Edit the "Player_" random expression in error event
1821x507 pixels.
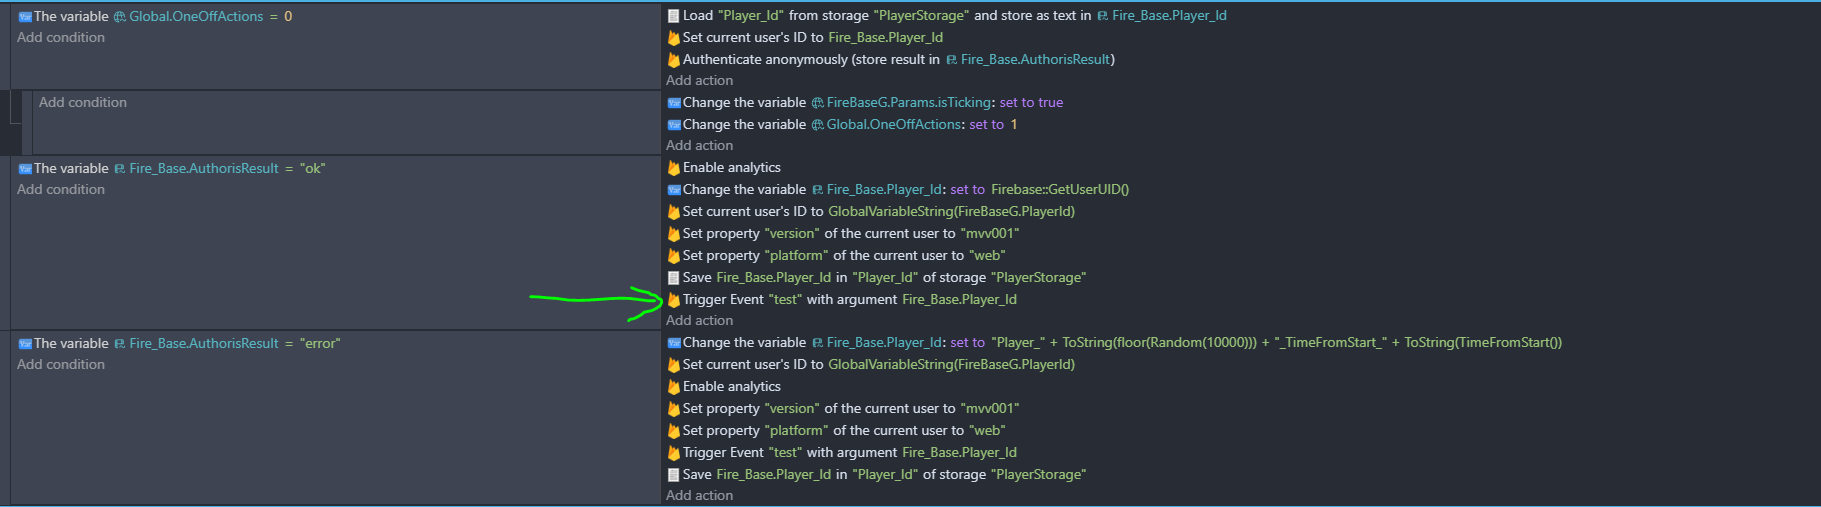pos(1276,343)
